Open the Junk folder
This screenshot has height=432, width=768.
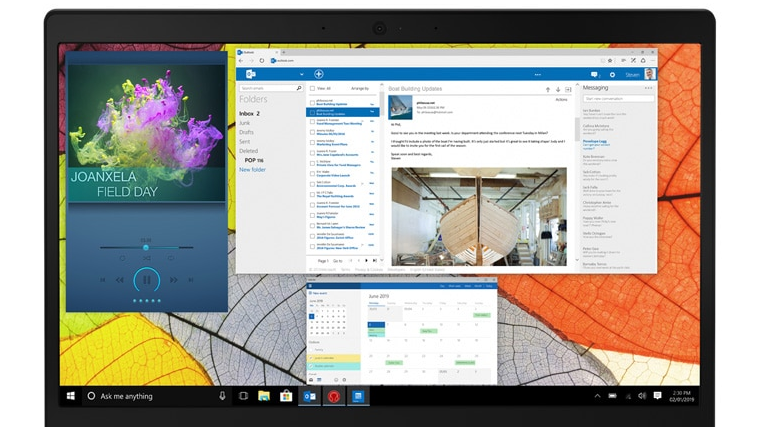(244, 123)
